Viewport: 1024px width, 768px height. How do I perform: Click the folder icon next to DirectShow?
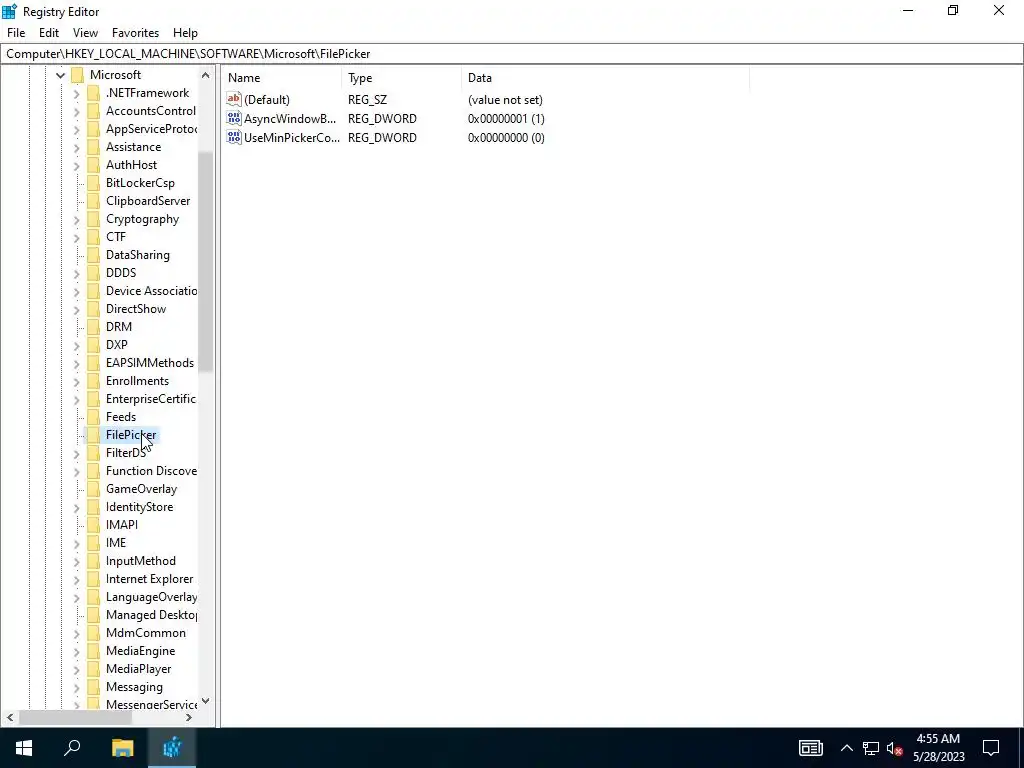[x=93, y=309]
